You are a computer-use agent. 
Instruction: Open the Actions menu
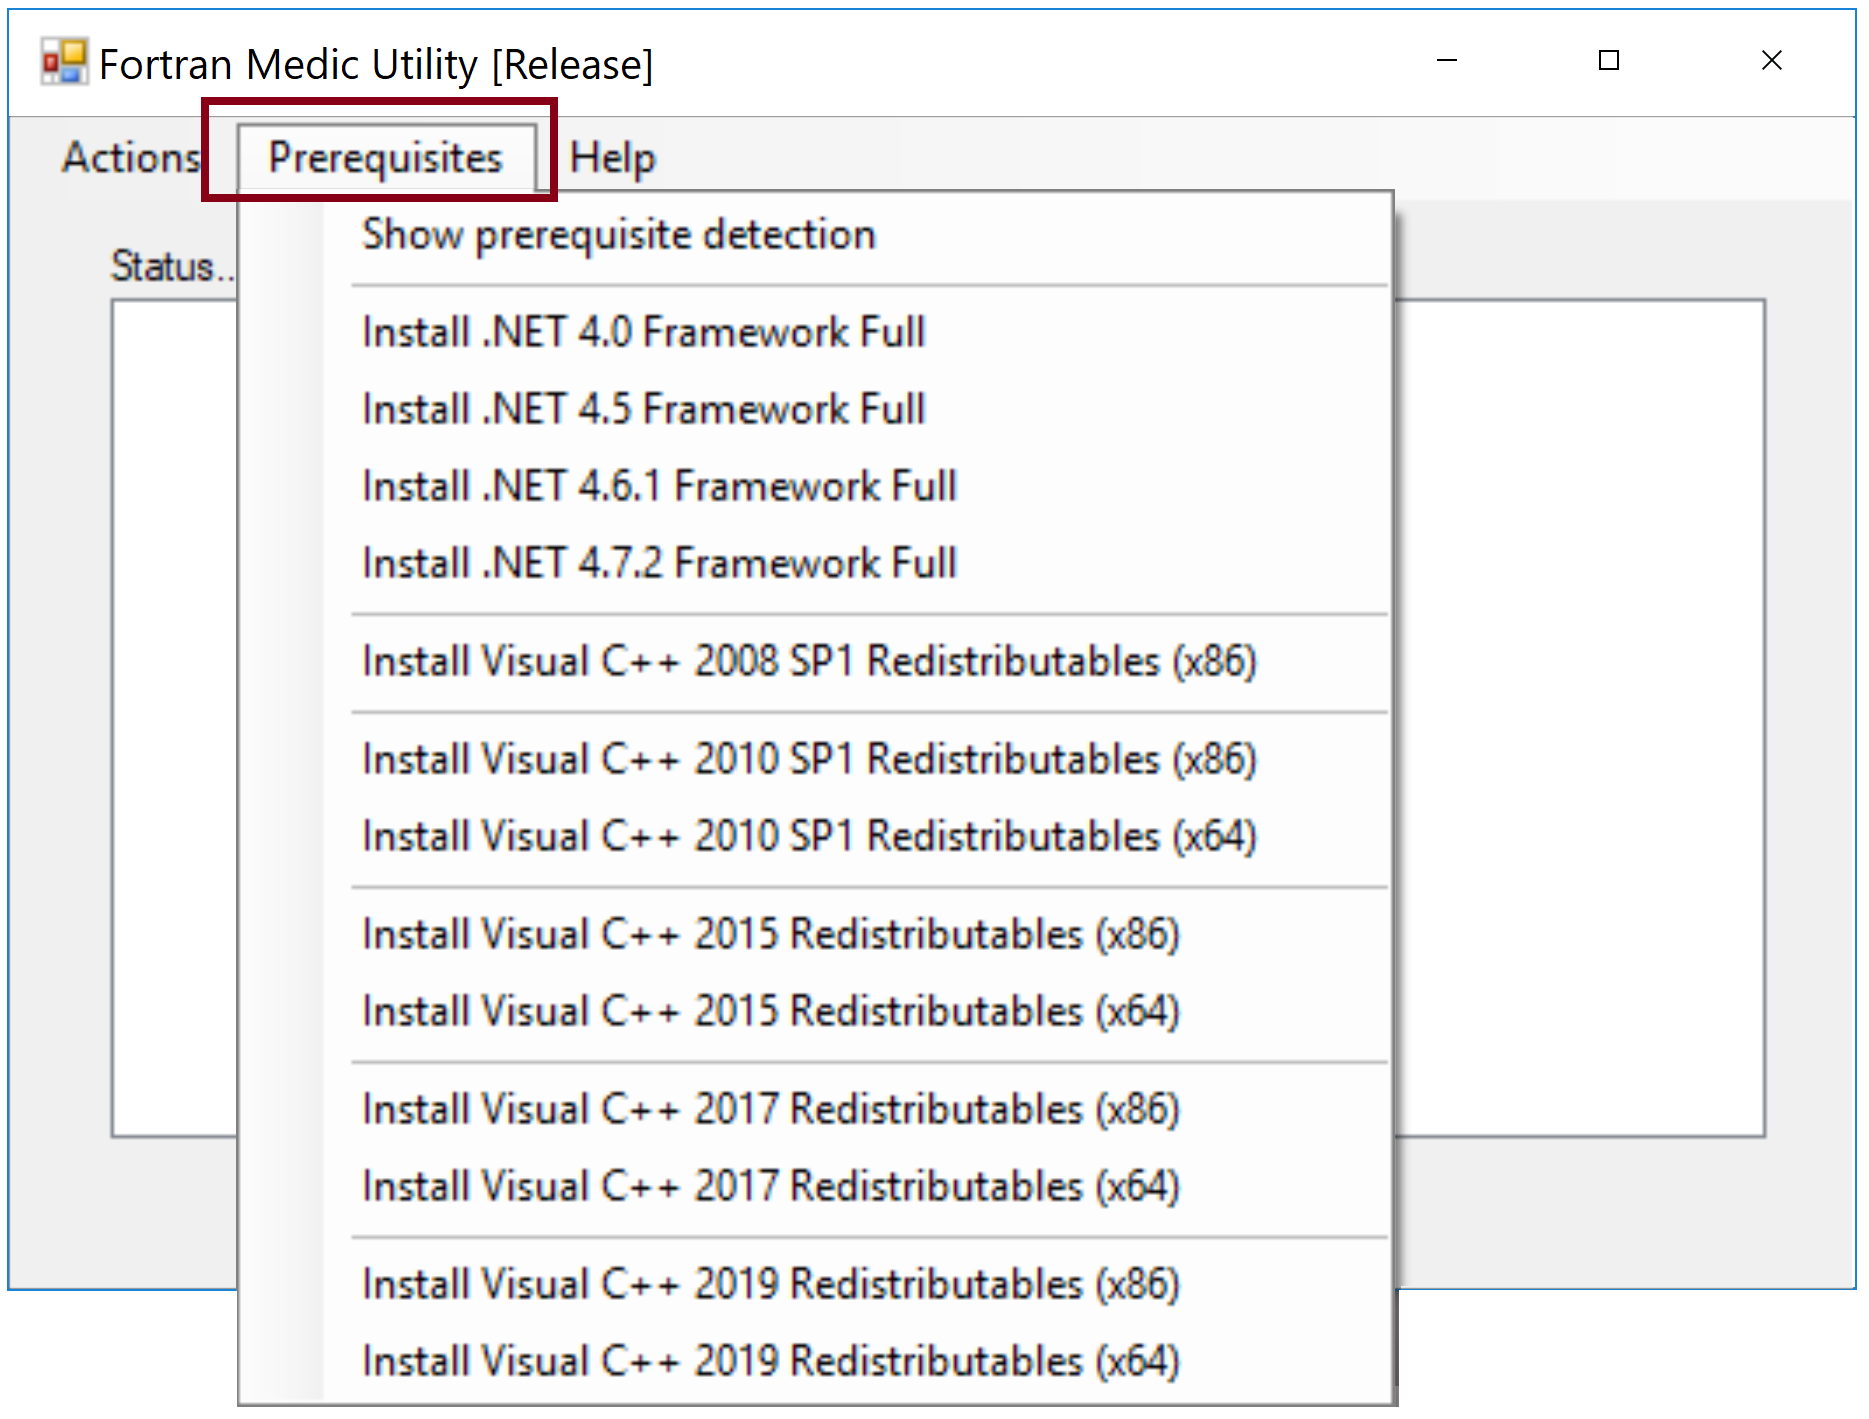click(132, 158)
